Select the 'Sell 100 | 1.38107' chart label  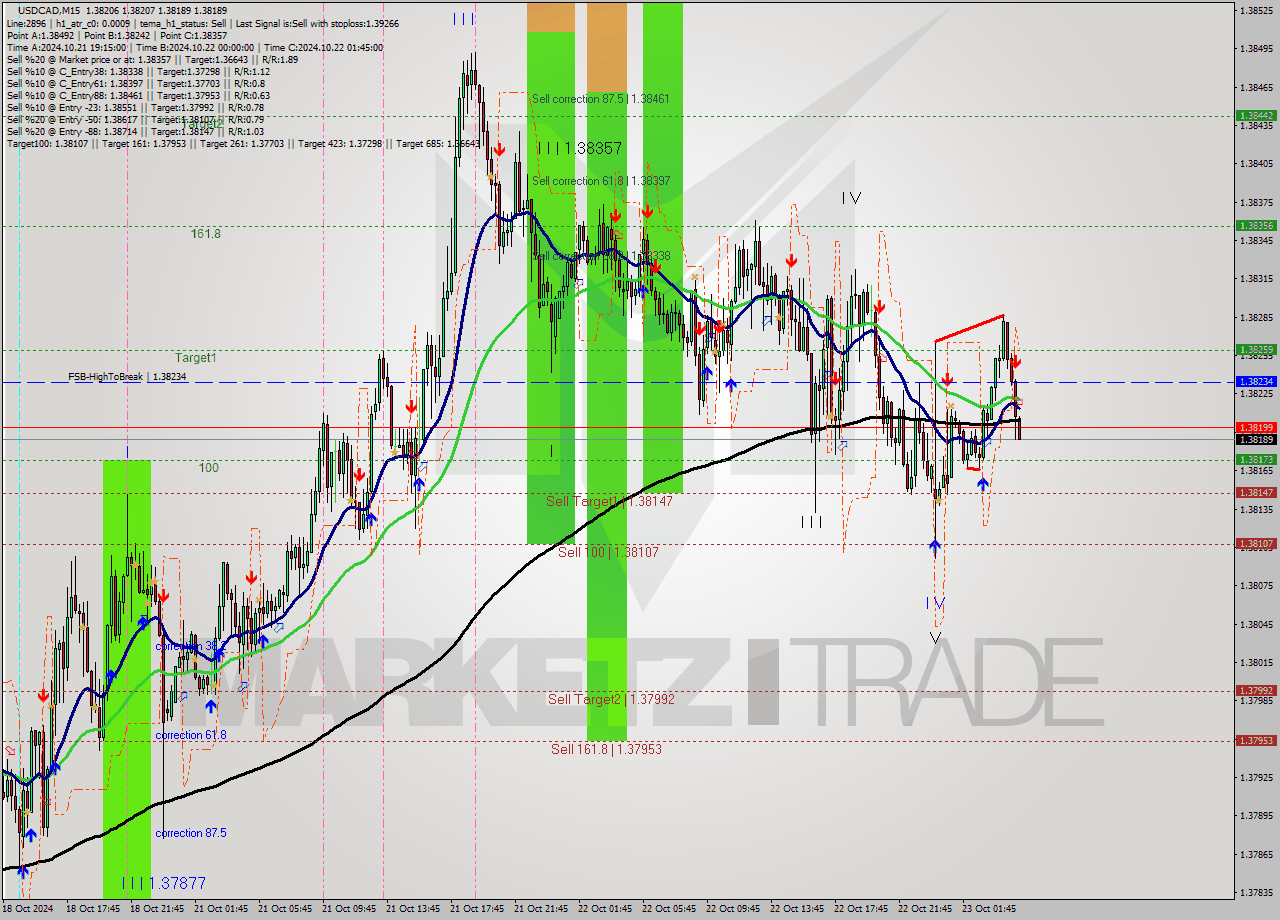point(608,552)
